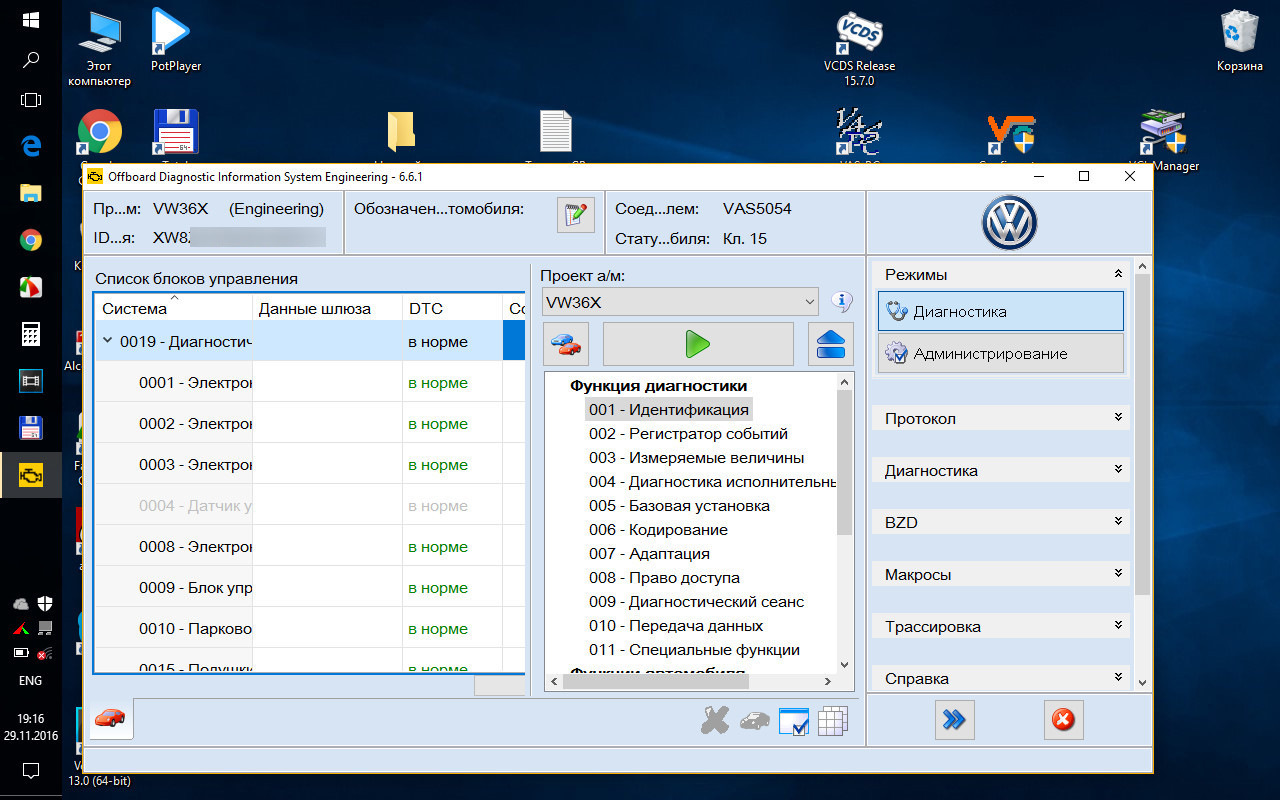Select 005 - Базовая установка
The width and height of the screenshot is (1280, 800).
point(679,505)
